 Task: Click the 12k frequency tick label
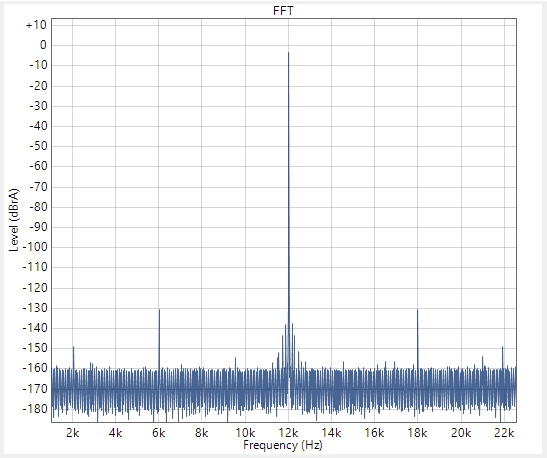pos(289,433)
